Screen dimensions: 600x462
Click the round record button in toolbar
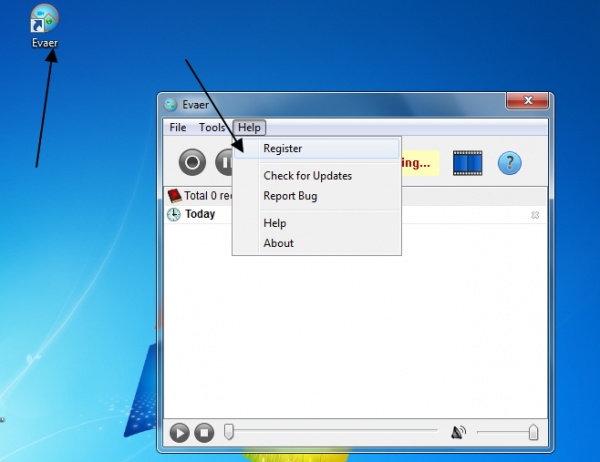click(192, 162)
